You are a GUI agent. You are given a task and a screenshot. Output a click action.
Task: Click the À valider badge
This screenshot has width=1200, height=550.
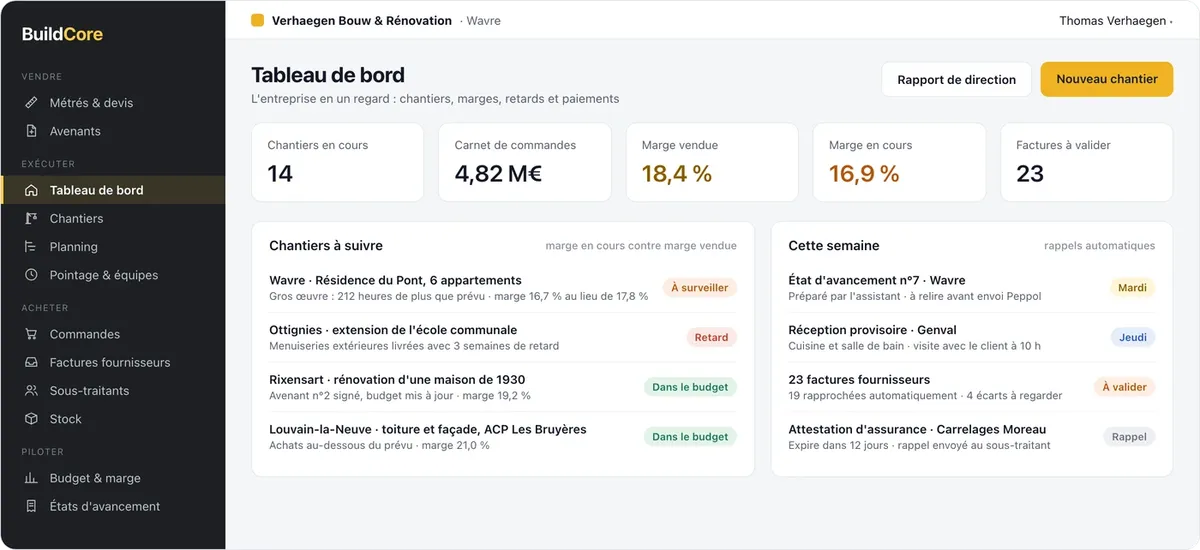1124,387
